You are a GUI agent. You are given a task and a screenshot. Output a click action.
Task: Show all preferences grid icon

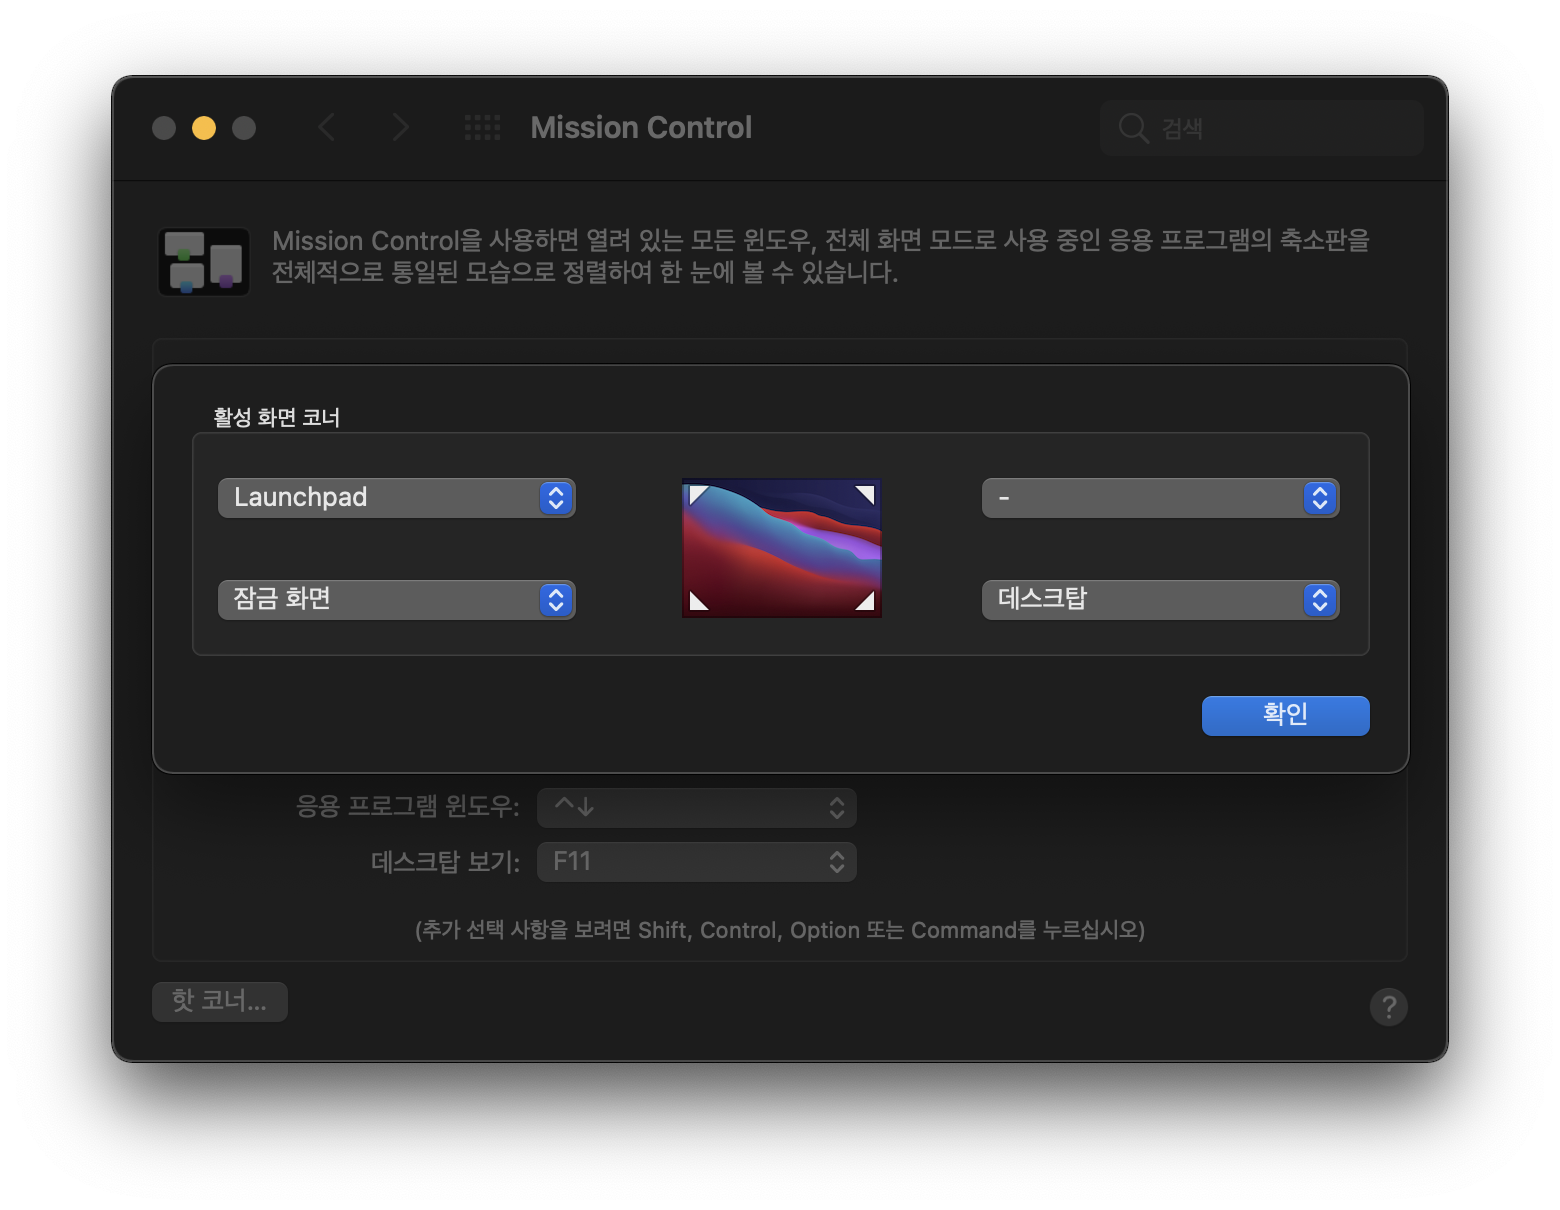coord(483,128)
